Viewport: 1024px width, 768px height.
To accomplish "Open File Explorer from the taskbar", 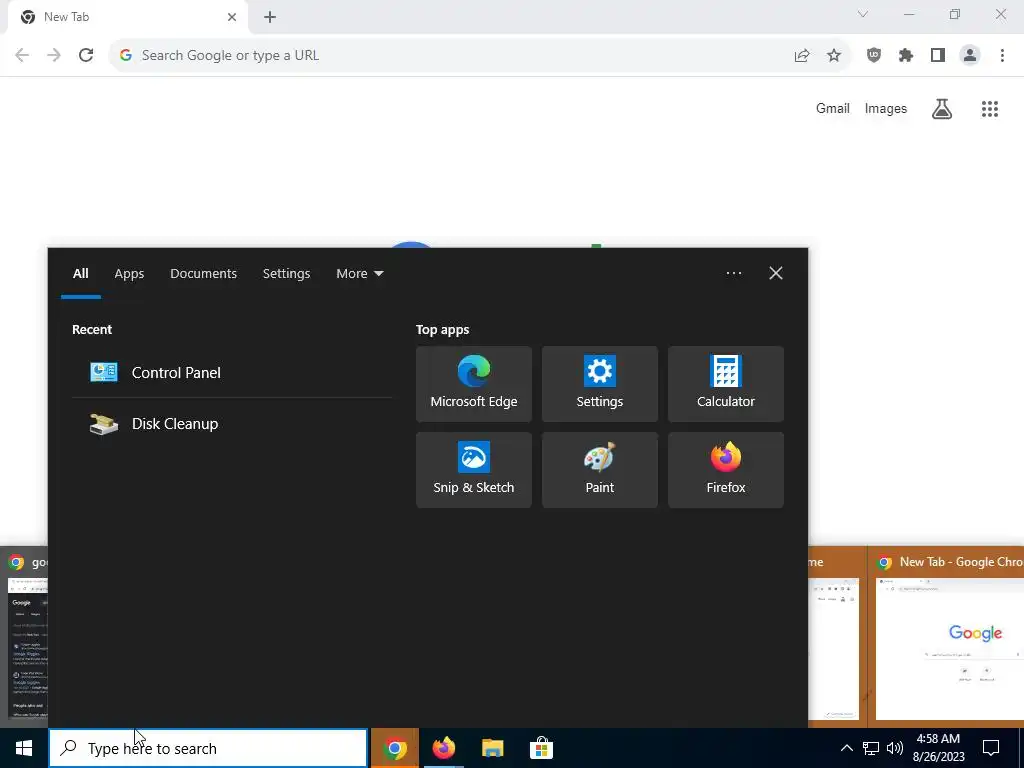I will 492,748.
